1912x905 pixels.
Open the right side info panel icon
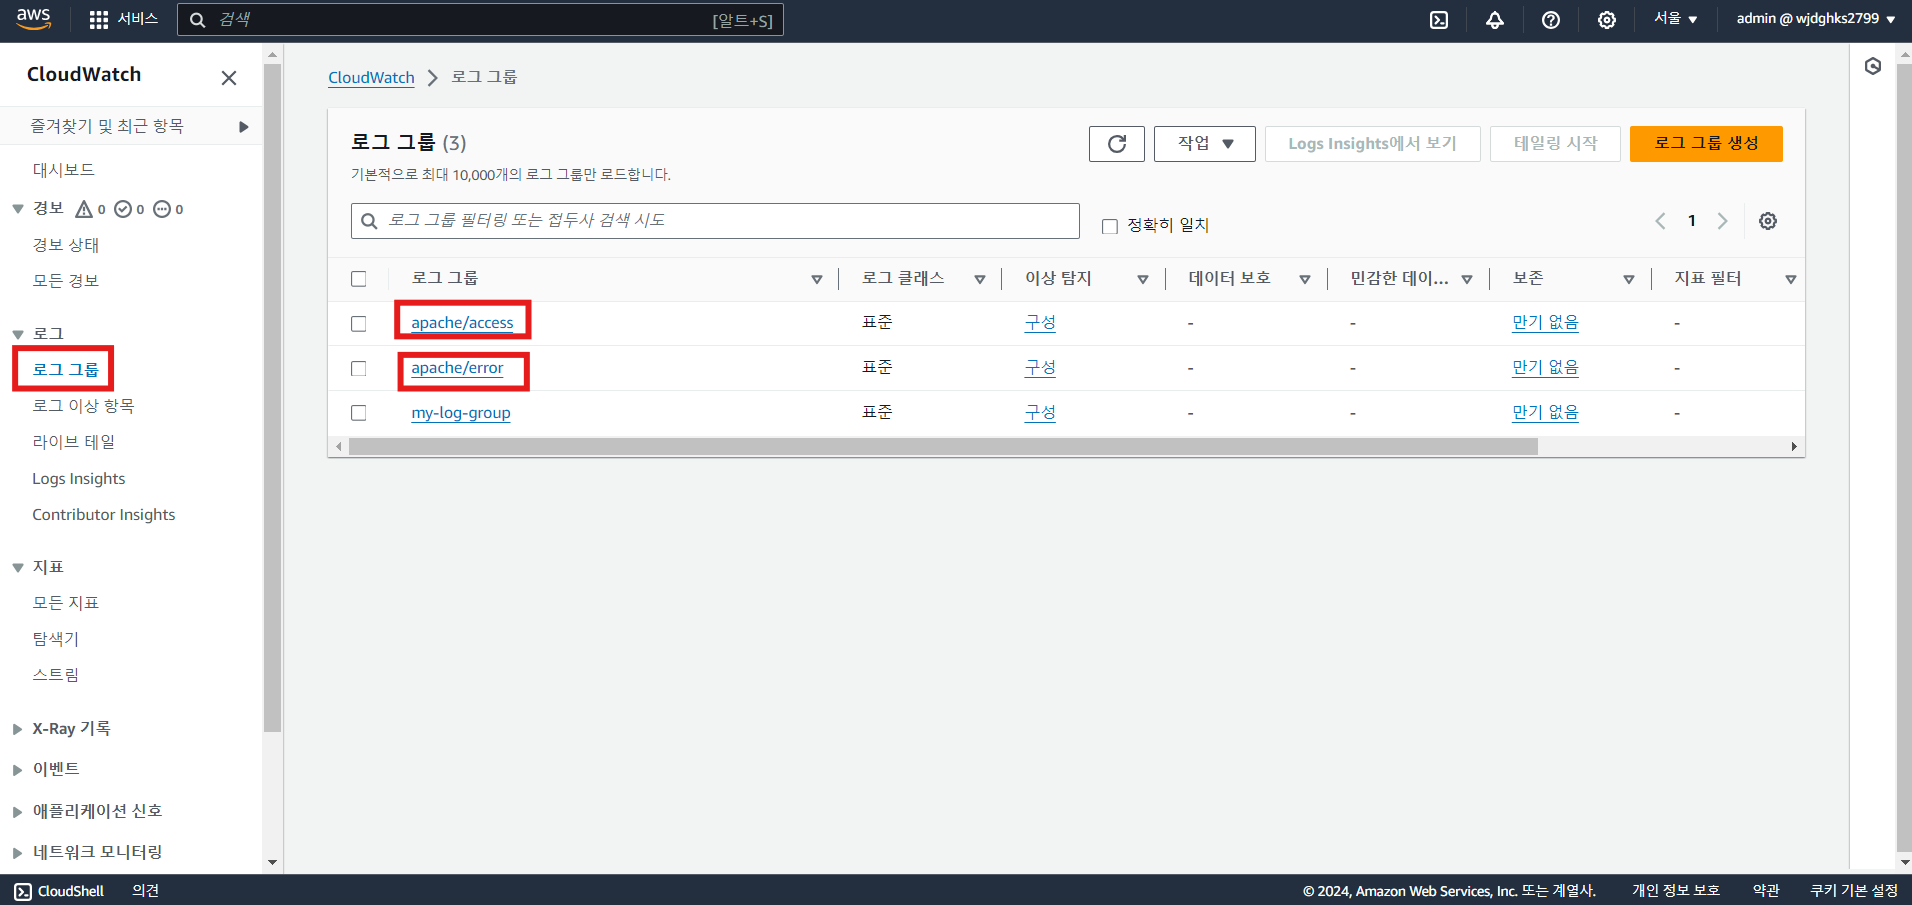1873,66
